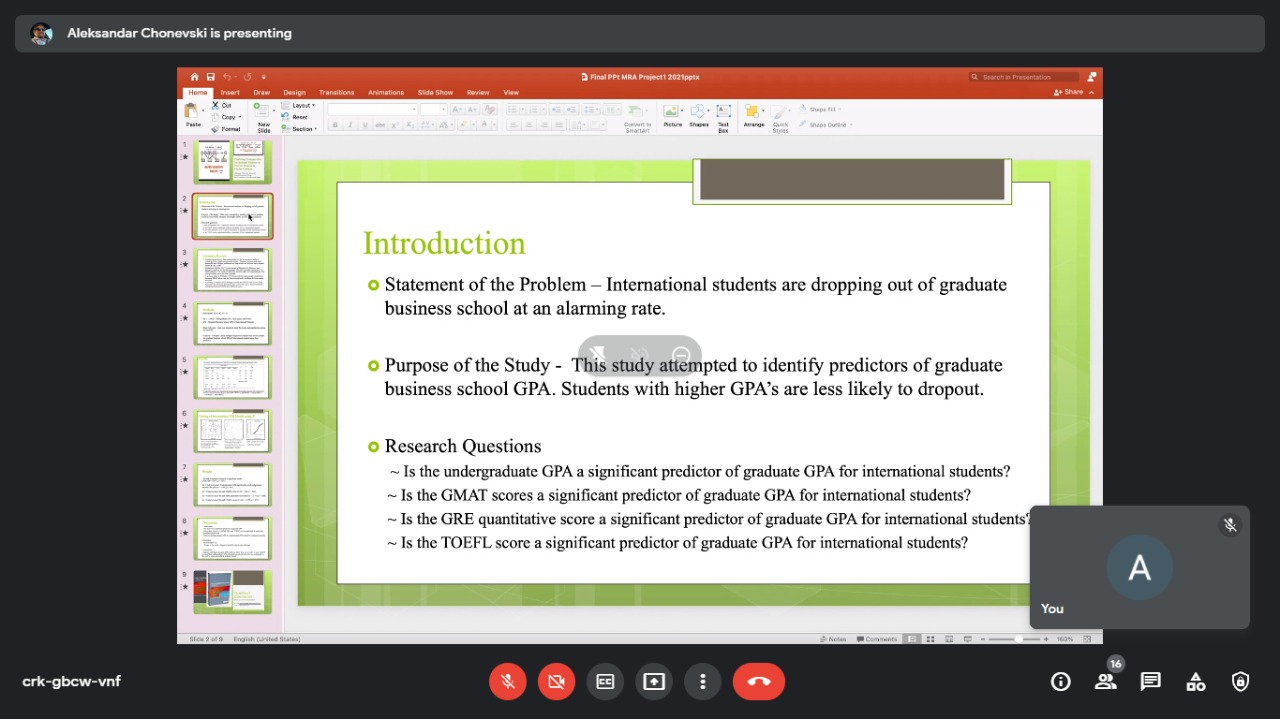Open the font size dropdown
The height and width of the screenshot is (719, 1280).
coord(443,109)
